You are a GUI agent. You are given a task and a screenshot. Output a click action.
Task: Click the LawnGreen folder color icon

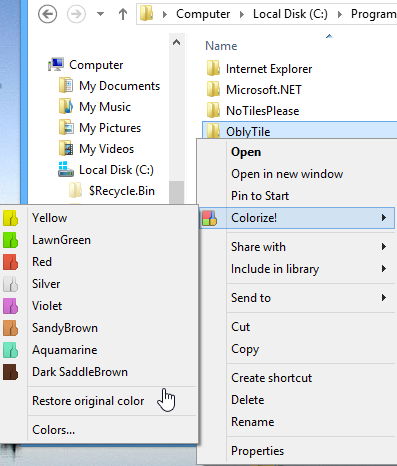[10, 240]
